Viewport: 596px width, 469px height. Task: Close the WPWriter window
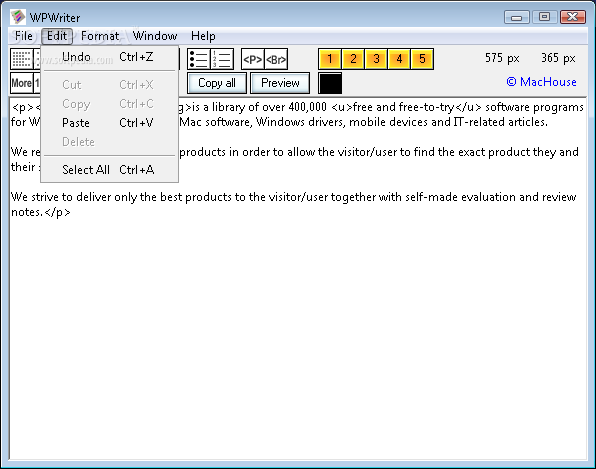[573, 17]
